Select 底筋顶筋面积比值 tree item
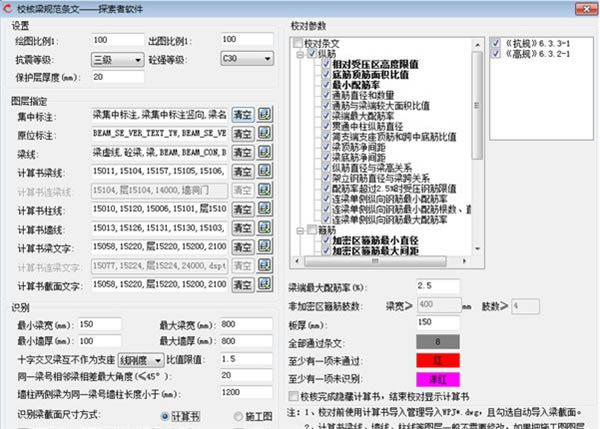Viewport: 600px width, 429px height. pos(370,74)
